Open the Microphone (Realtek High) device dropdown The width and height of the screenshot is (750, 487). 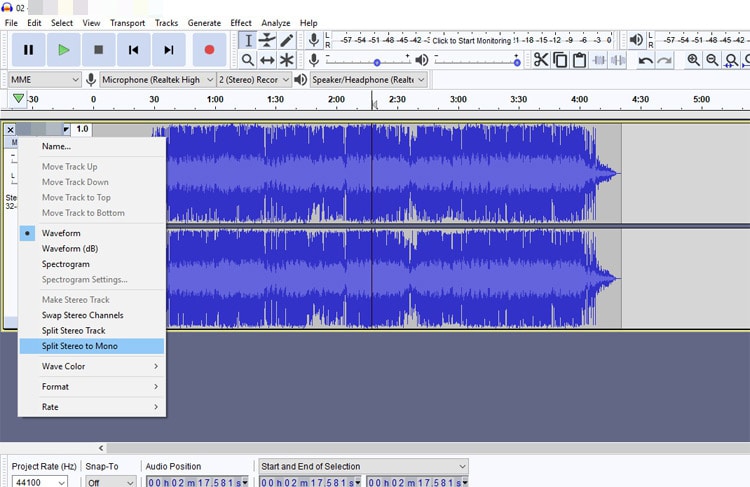tap(157, 80)
